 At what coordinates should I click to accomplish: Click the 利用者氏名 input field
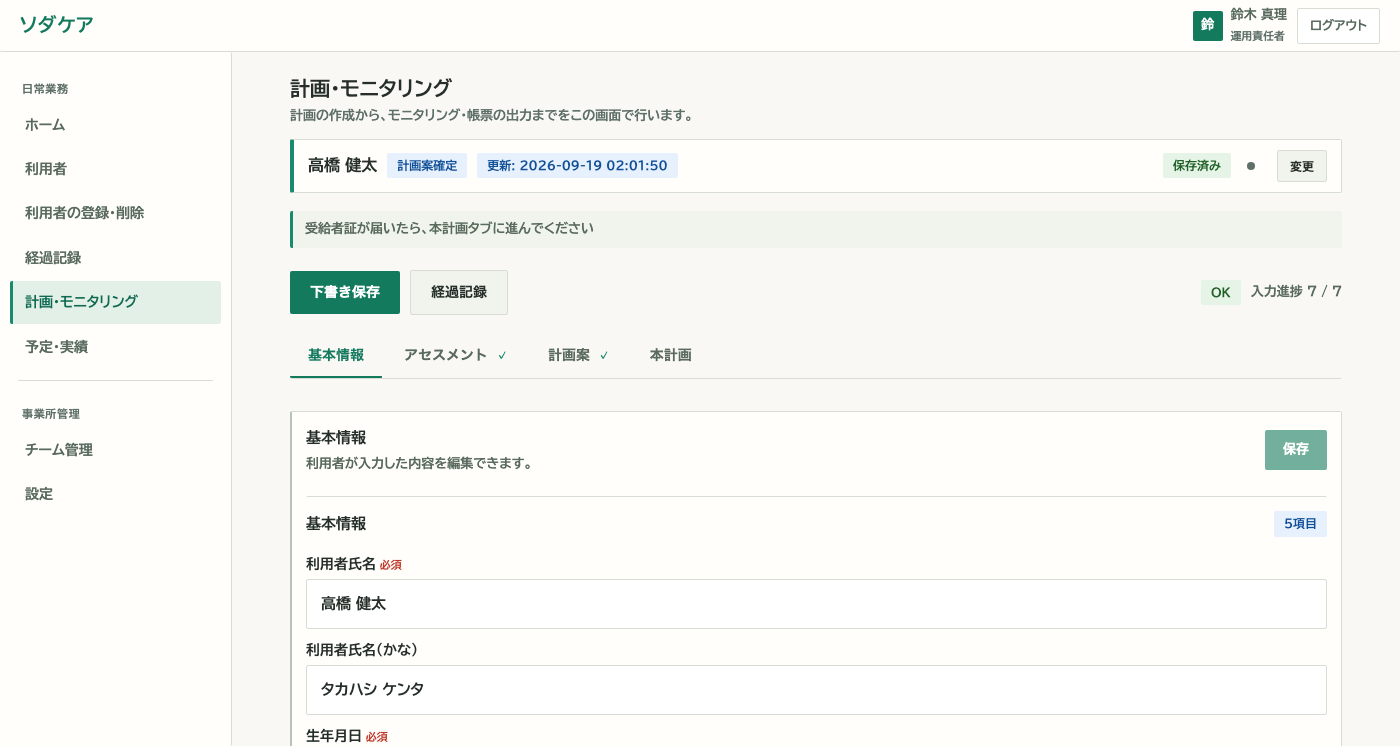(x=816, y=604)
